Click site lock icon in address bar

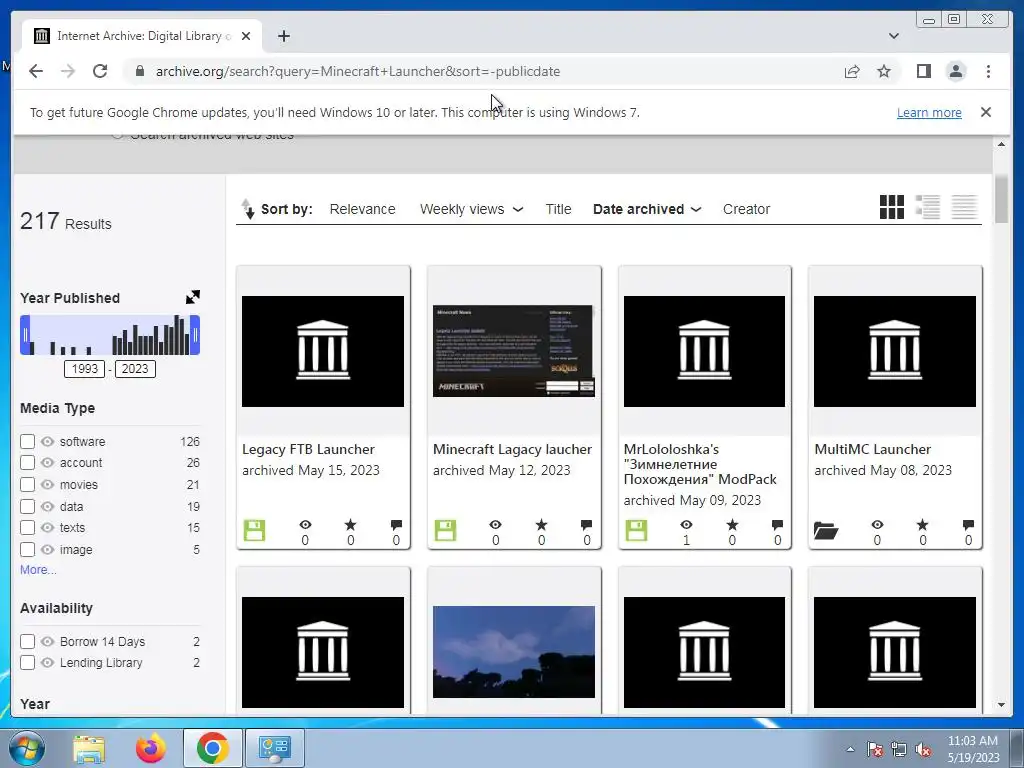(x=139, y=71)
